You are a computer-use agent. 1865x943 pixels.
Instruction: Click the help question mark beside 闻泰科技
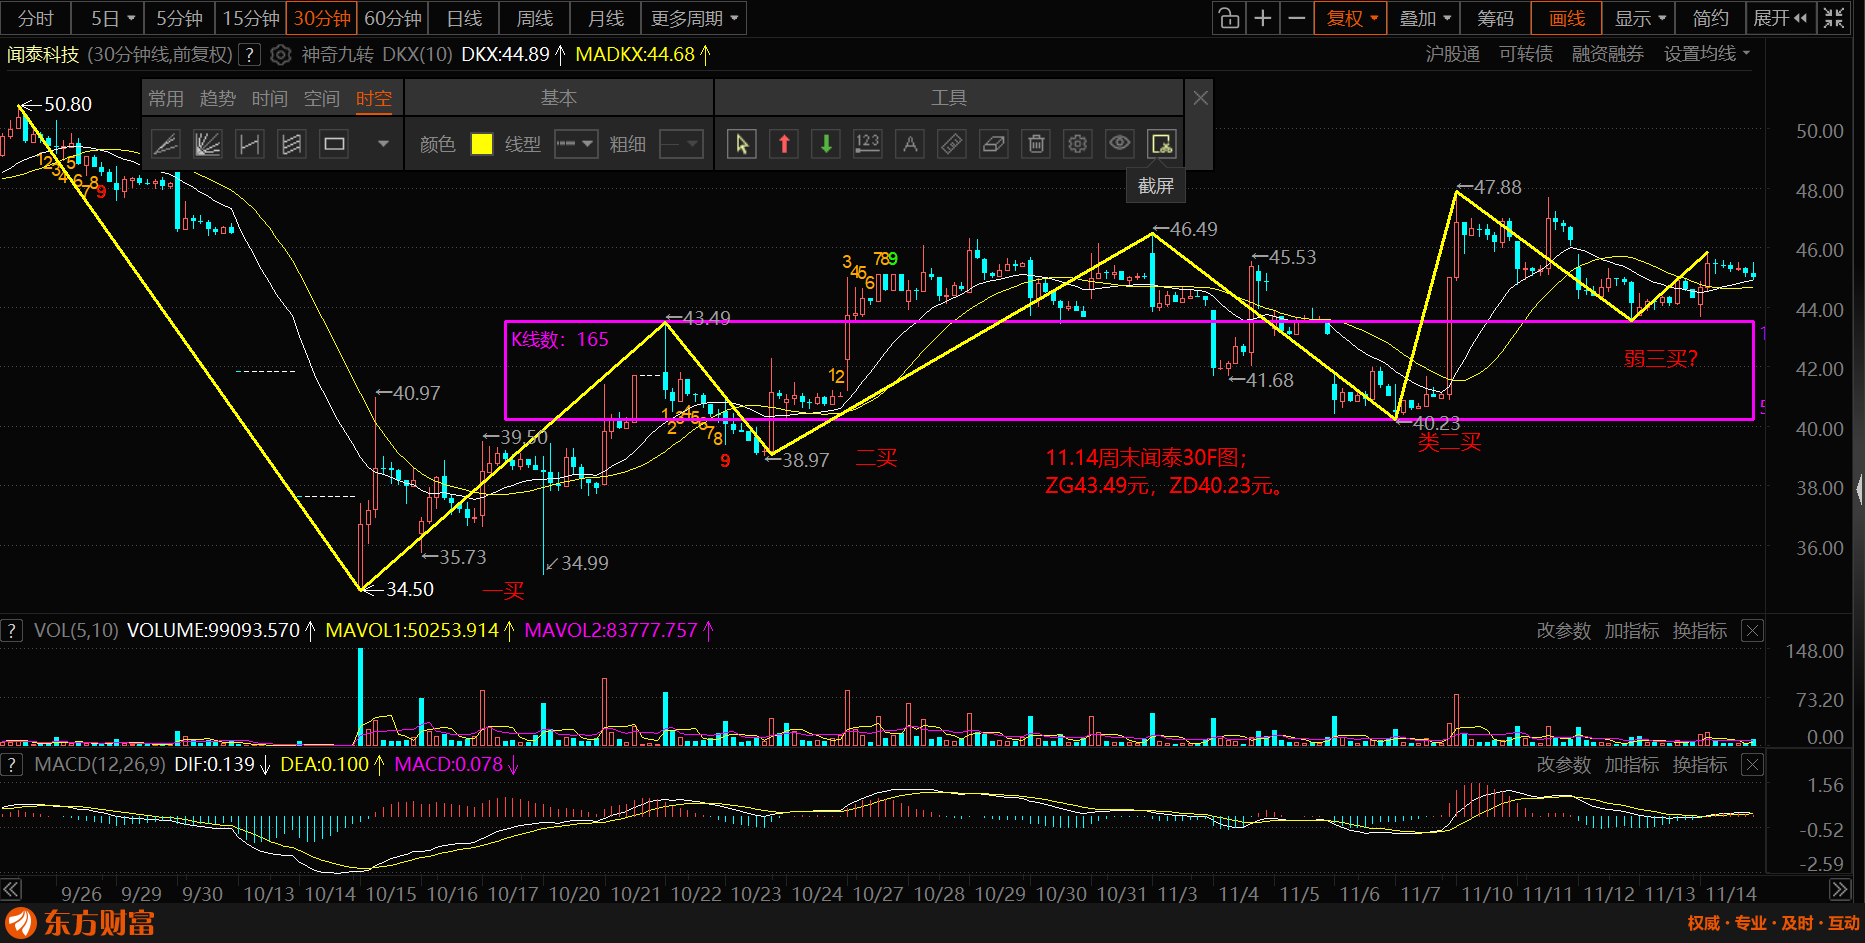pyautogui.click(x=250, y=55)
